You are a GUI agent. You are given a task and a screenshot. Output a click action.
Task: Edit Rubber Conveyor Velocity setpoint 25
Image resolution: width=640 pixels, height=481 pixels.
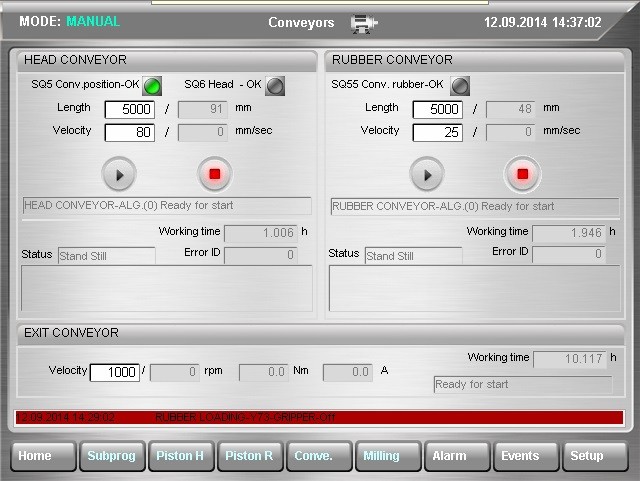pos(438,132)
